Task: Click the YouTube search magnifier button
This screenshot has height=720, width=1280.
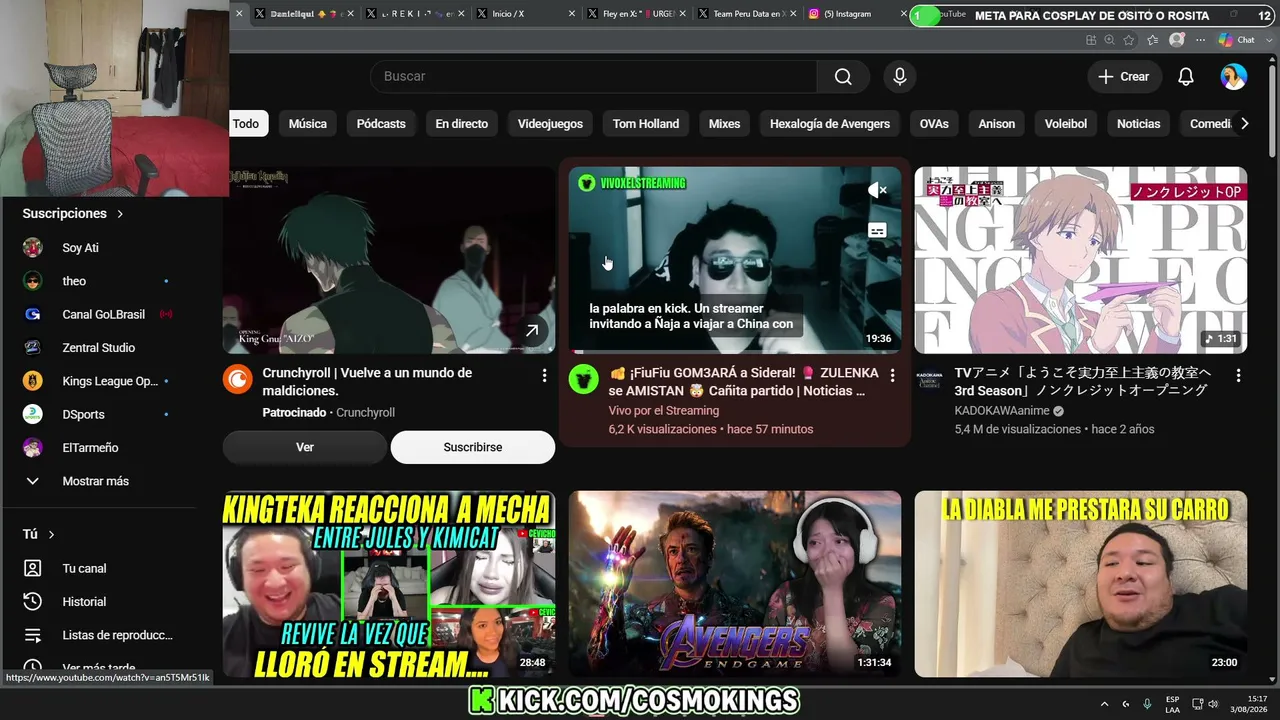Action: 843,77
